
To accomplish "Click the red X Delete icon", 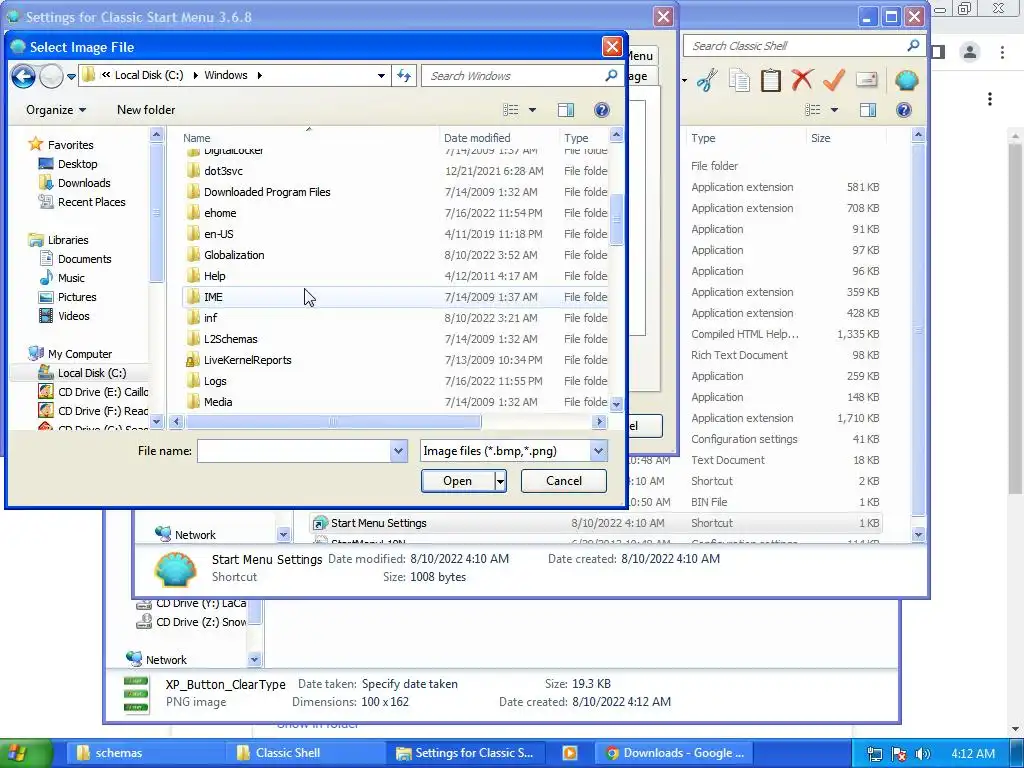I will click(802, 80).
